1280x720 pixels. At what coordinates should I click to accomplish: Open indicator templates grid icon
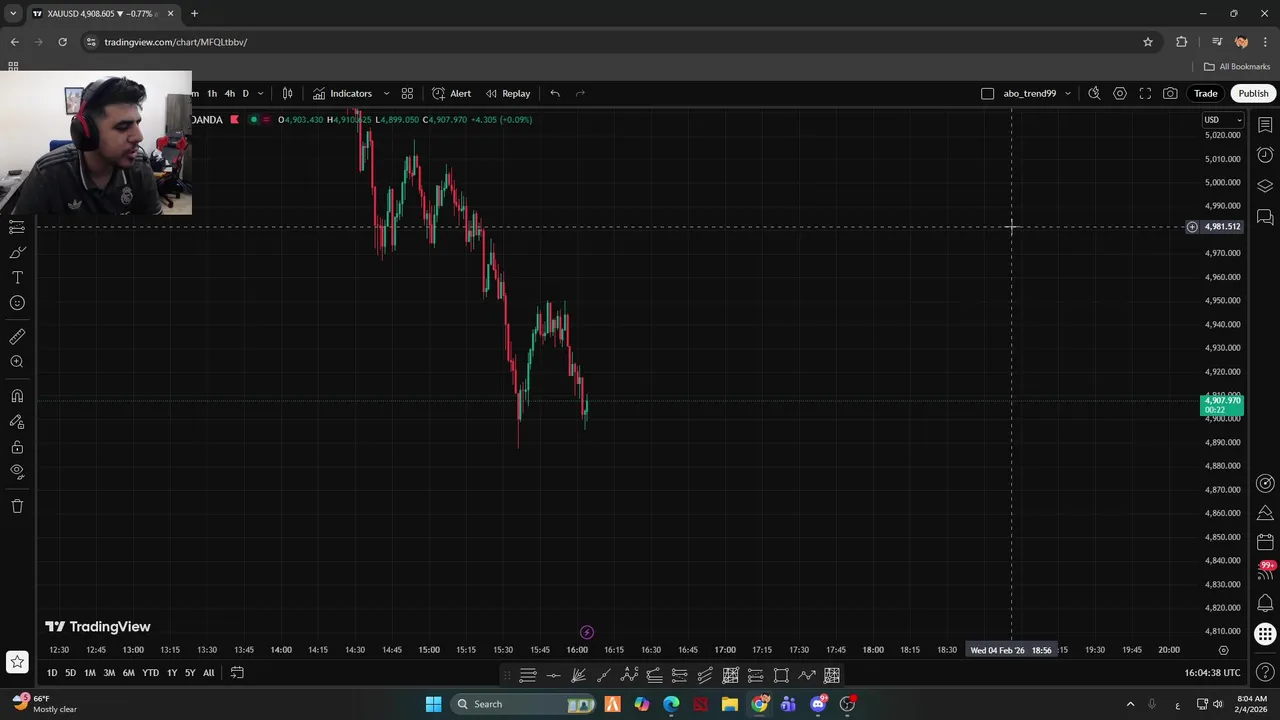(x=407, y=93)
